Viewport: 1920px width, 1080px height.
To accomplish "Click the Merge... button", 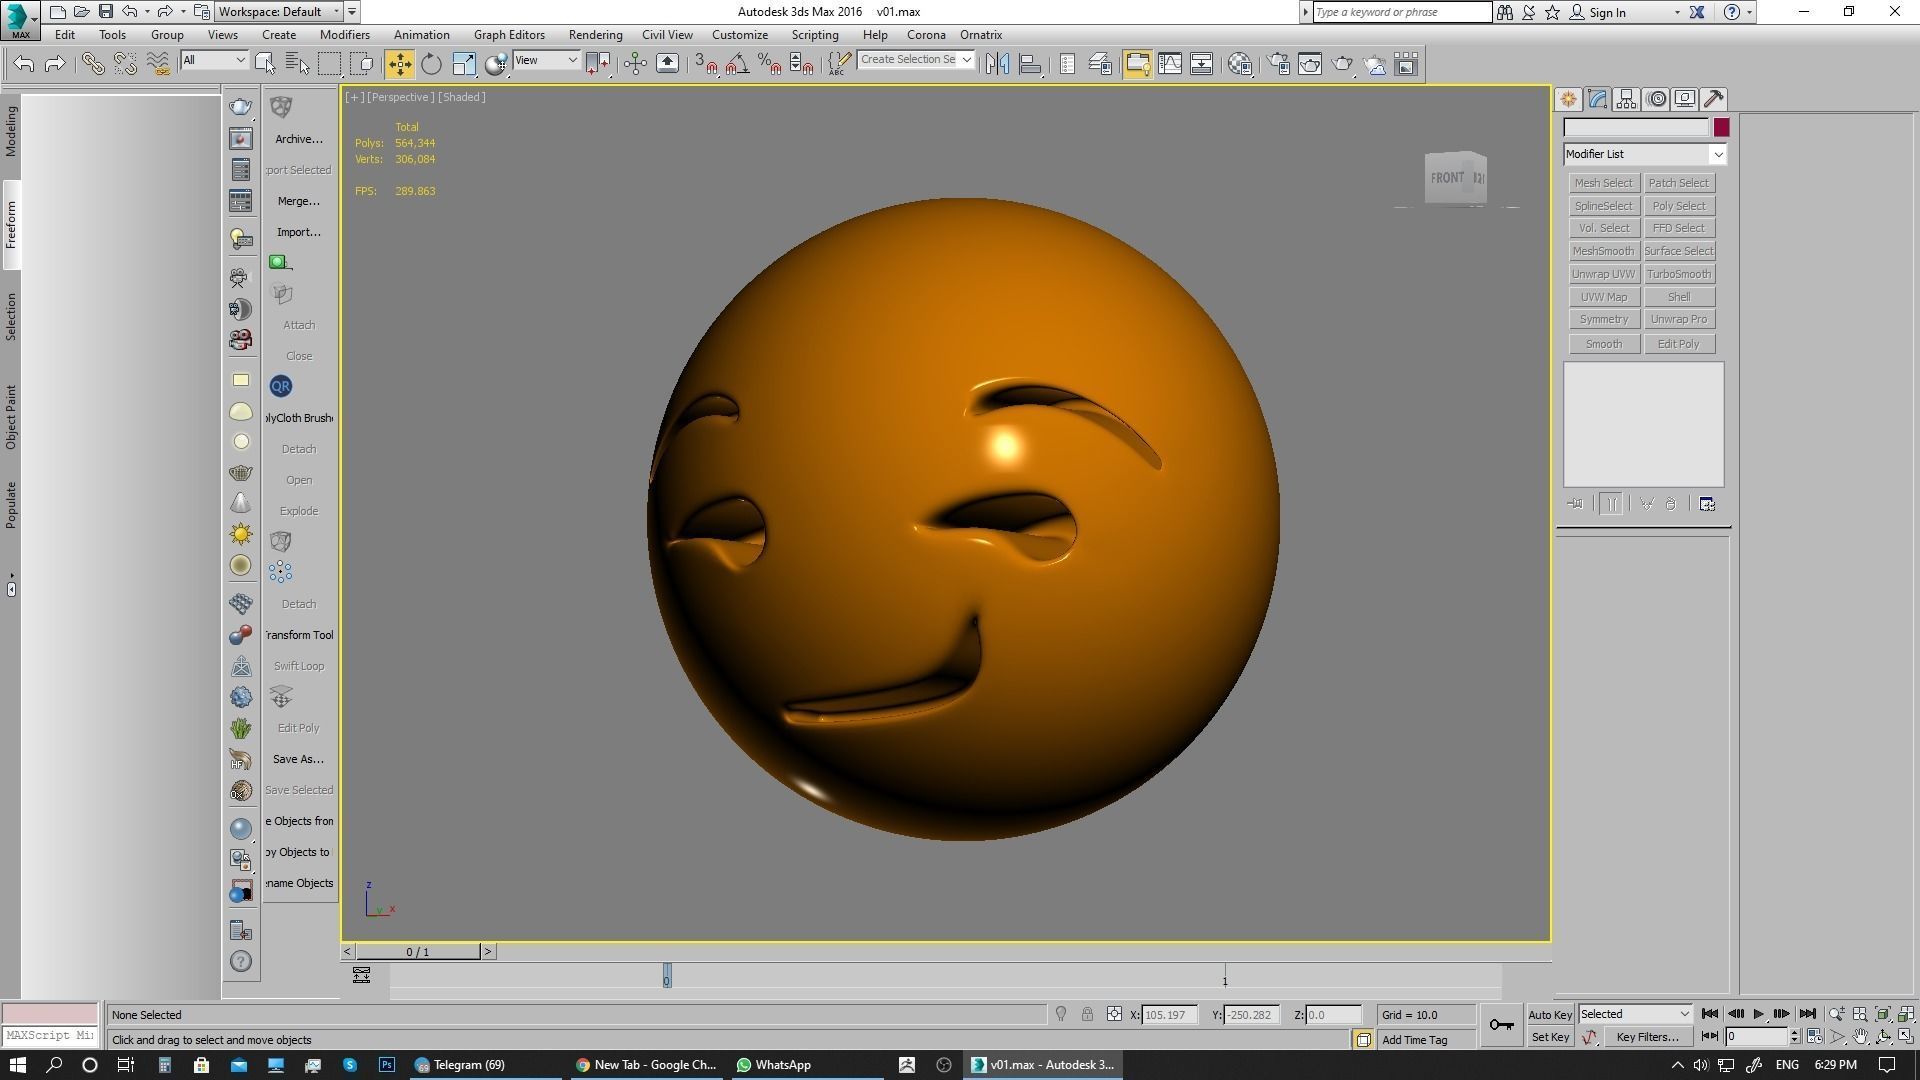I will pos(298,201).
